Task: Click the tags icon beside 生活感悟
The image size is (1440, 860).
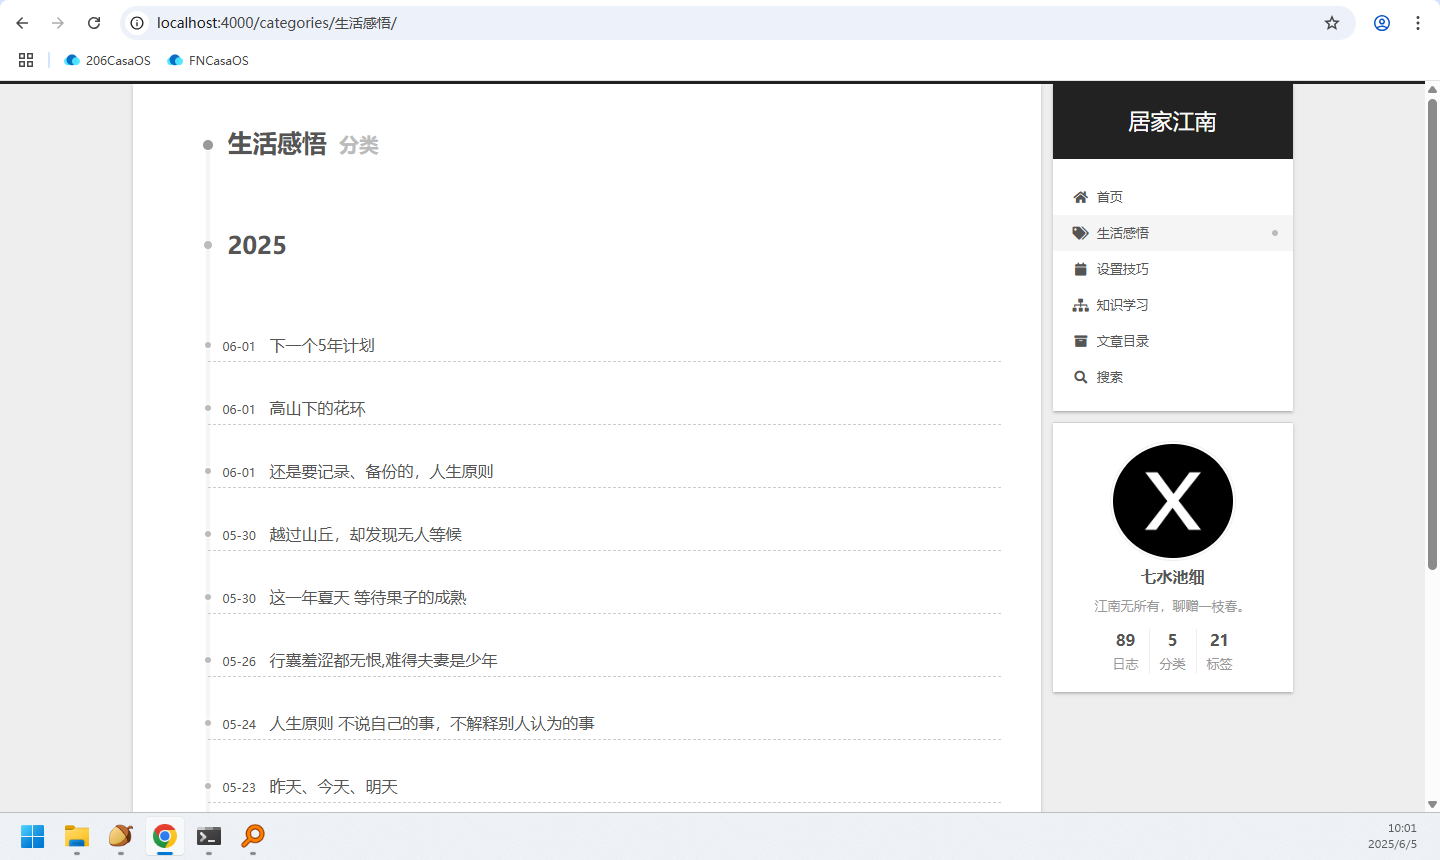Action: [x=1080, y=233]
